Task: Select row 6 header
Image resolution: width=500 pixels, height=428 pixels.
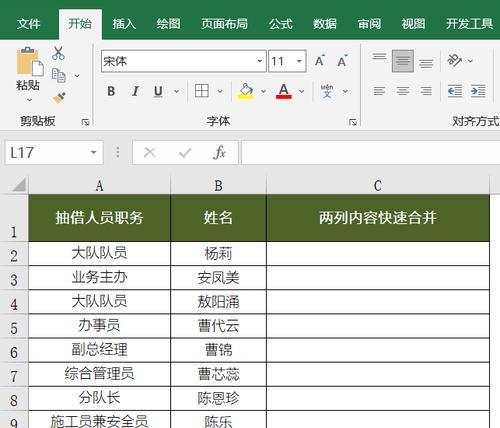Action: click(x=14, y=351)
